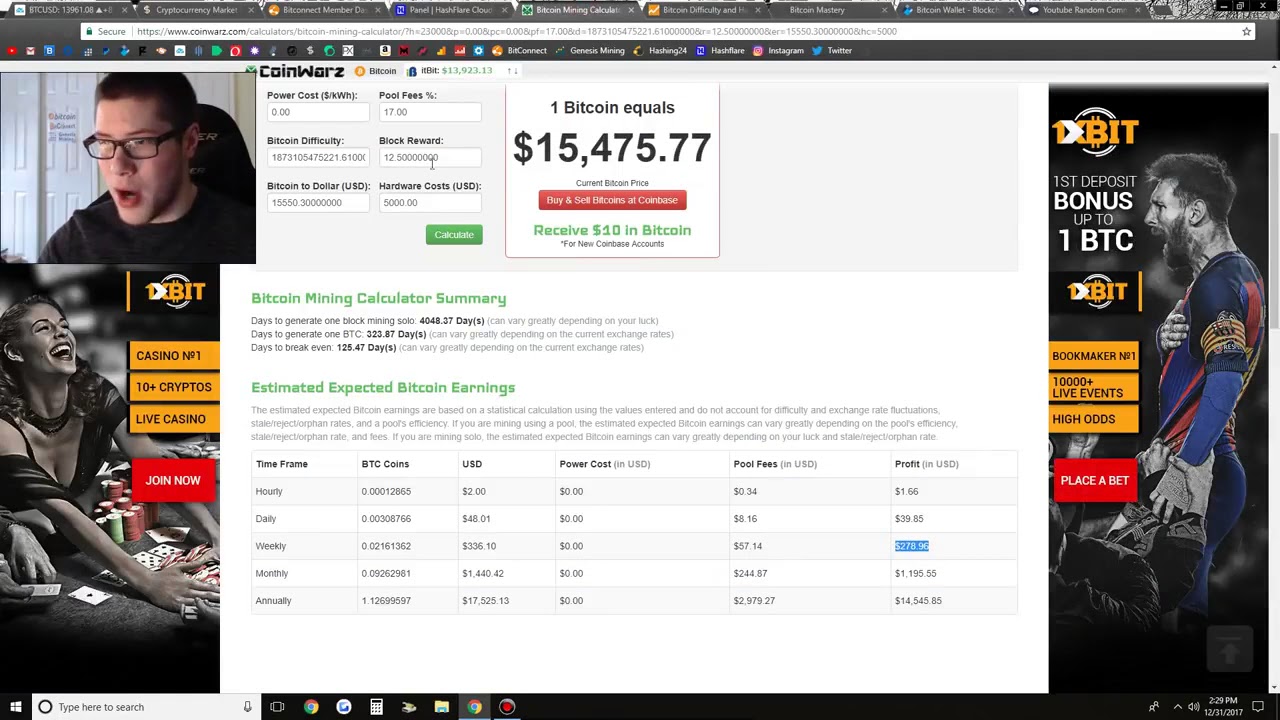Click the PLACE A BET ad button
The width and height of the screenshot is (1280, 720).
tap(1094, 480)
